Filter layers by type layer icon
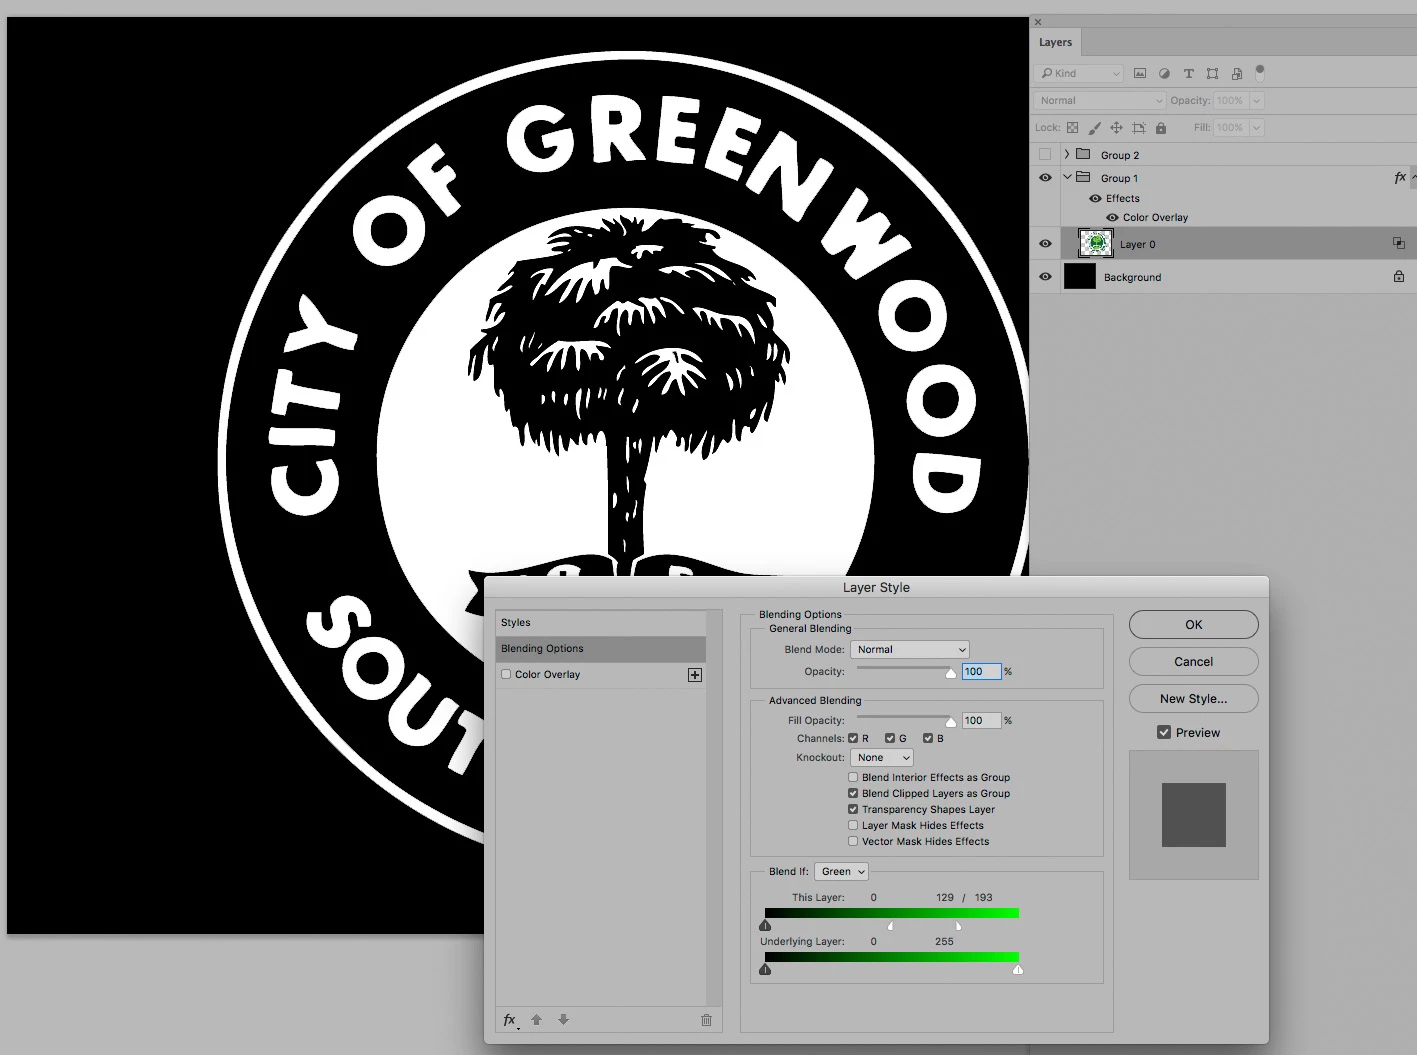This screenshot has height=1055, width=1417. (1188, 73)
